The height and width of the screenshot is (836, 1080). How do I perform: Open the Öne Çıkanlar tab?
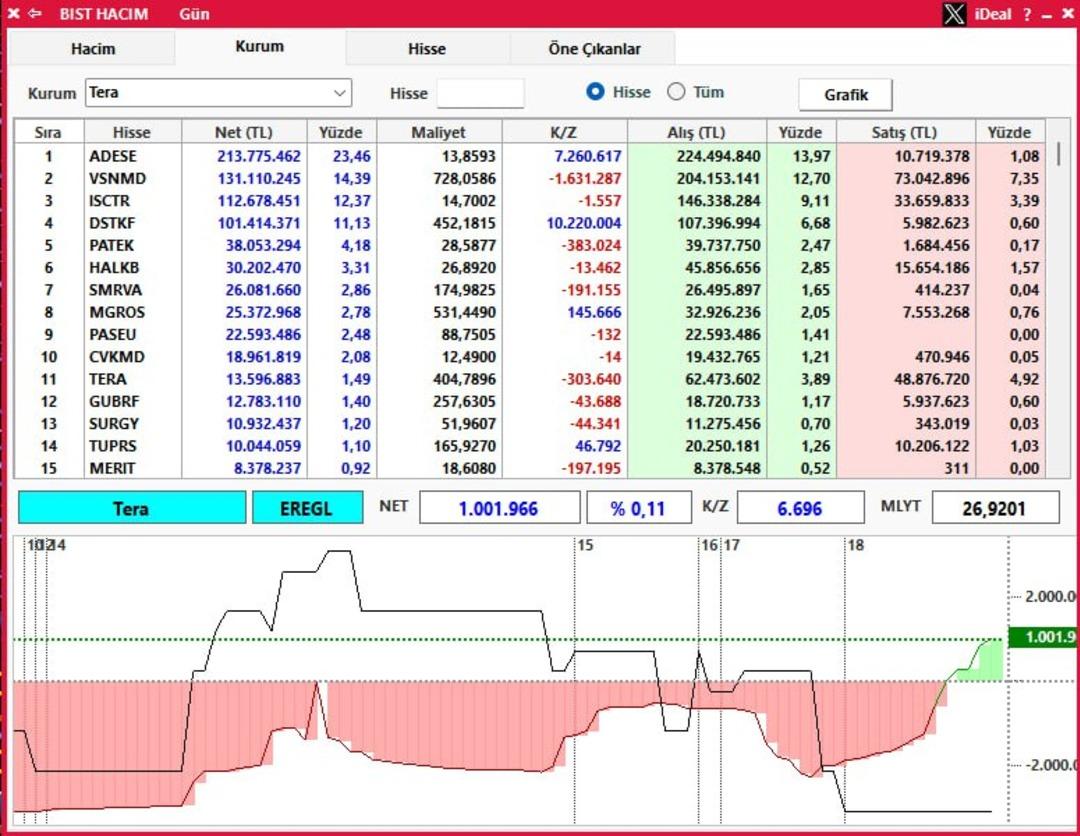(x=594, y=49)
